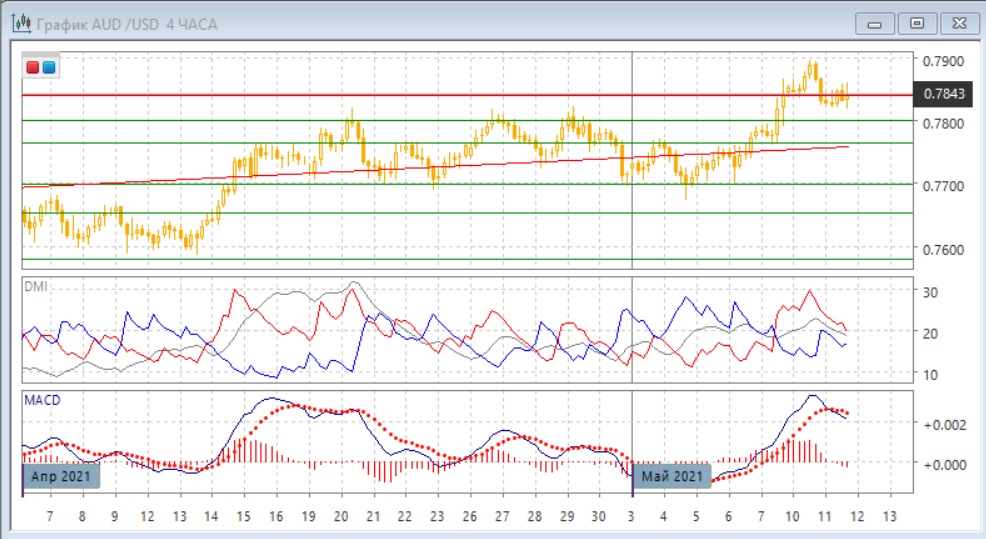986x539 pixels.
Task: Click the Апр 2021 month marker
Action: click(61, 477)
